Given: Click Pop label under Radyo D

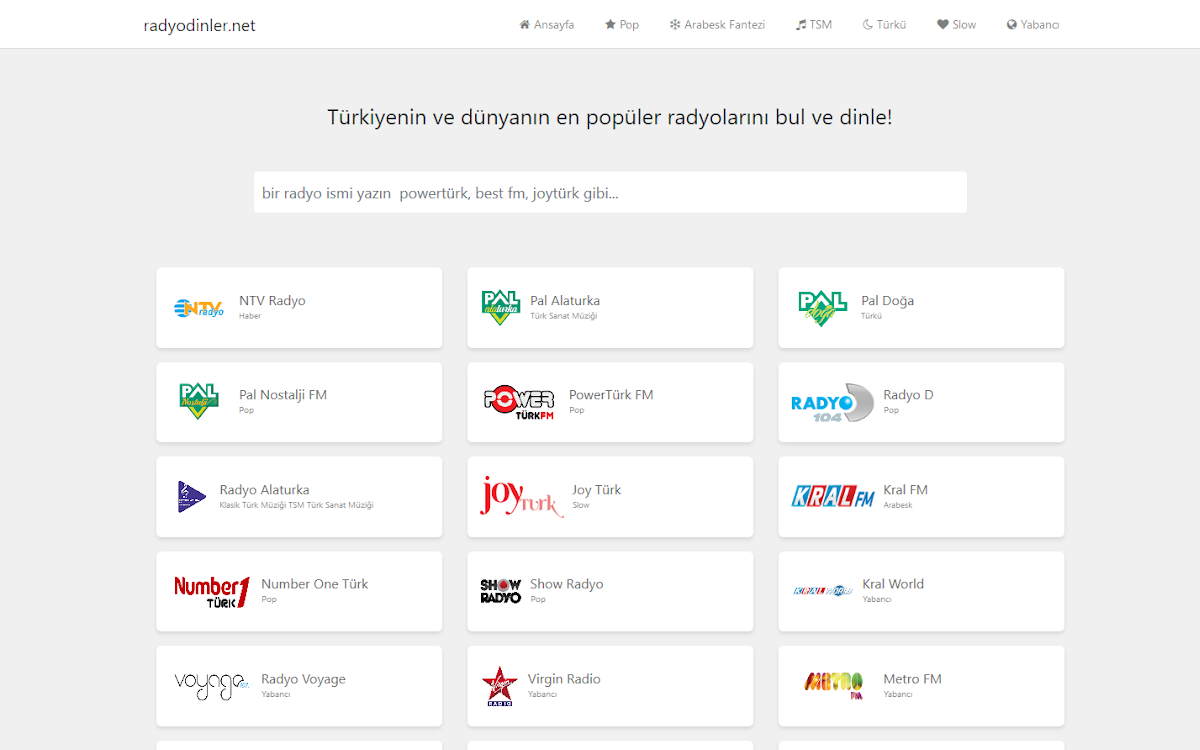Looking at the screenshot, I should [x=891, y=410].
